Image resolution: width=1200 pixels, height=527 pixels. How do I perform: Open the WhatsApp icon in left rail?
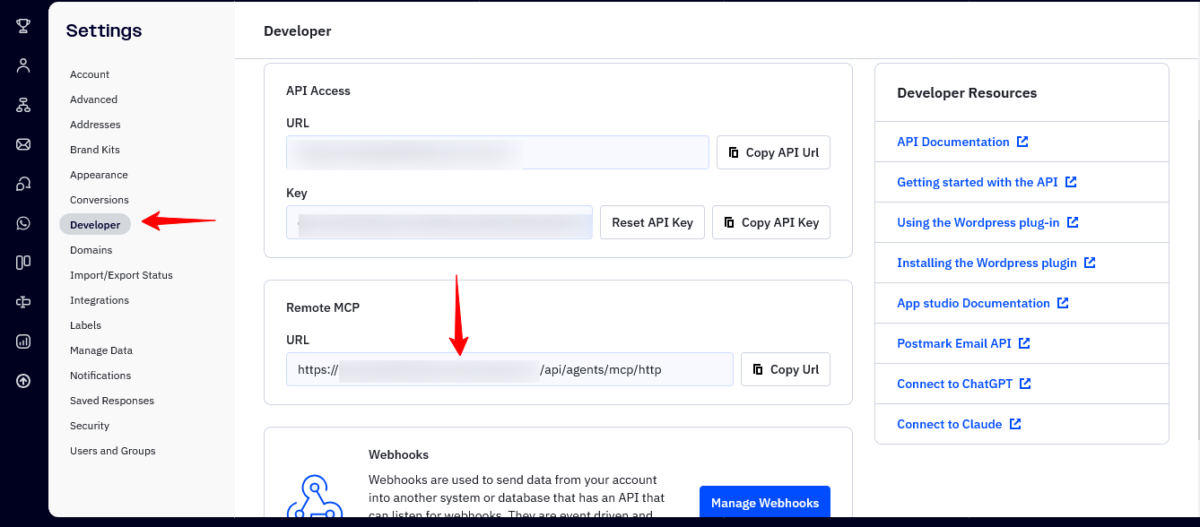pos(23,223)
